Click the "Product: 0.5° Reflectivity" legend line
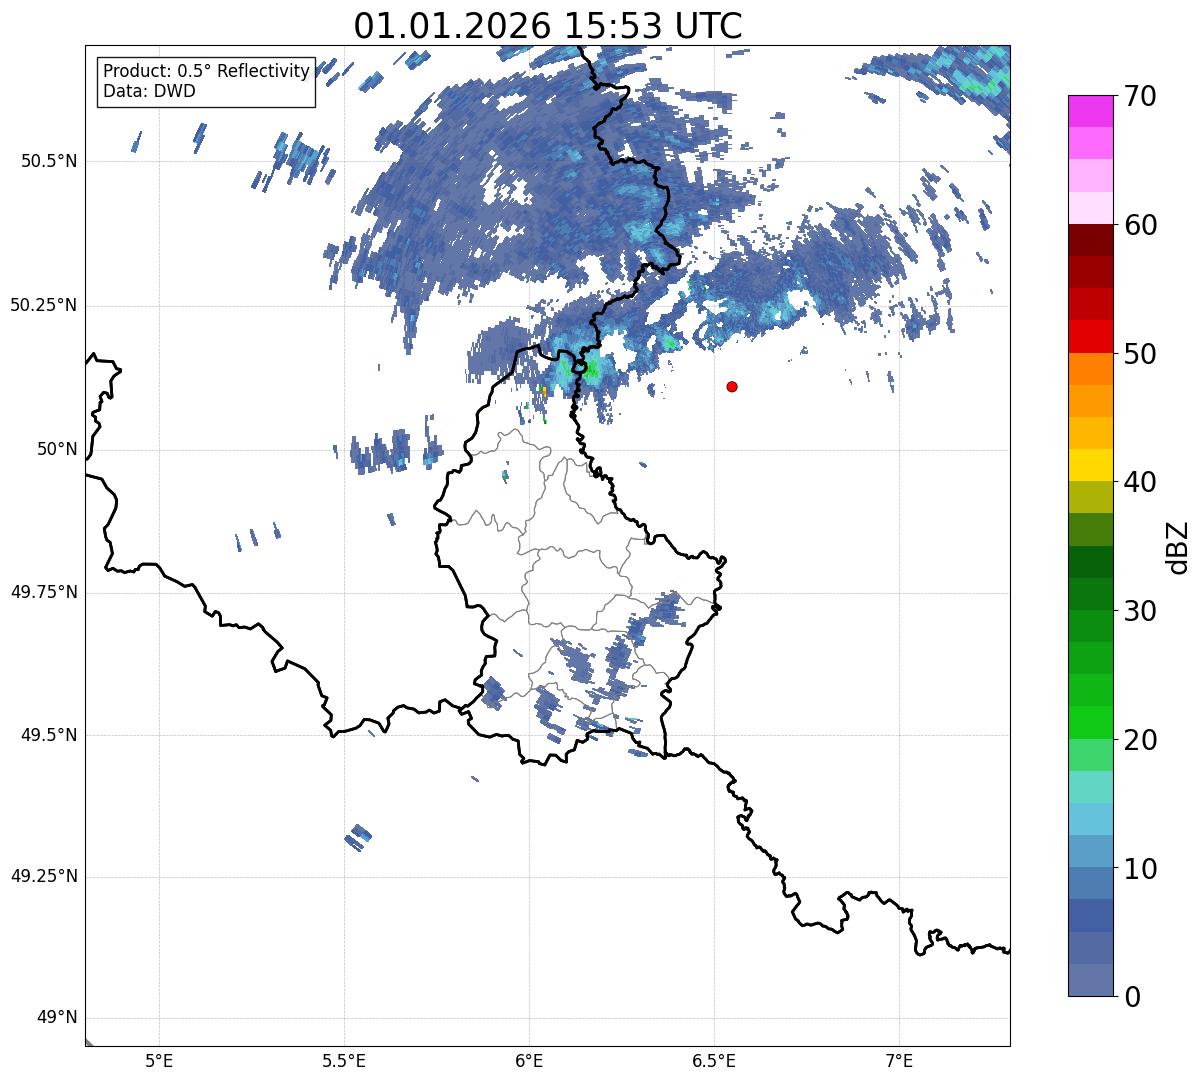Screen dimensions: 1202x1081 (x=206, y=72)
